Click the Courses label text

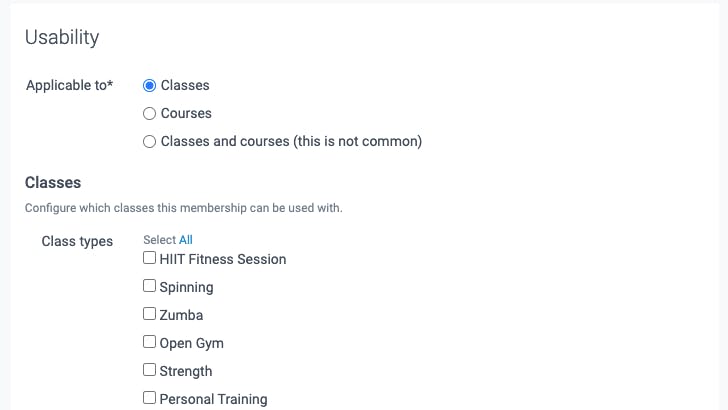[186, 113]
